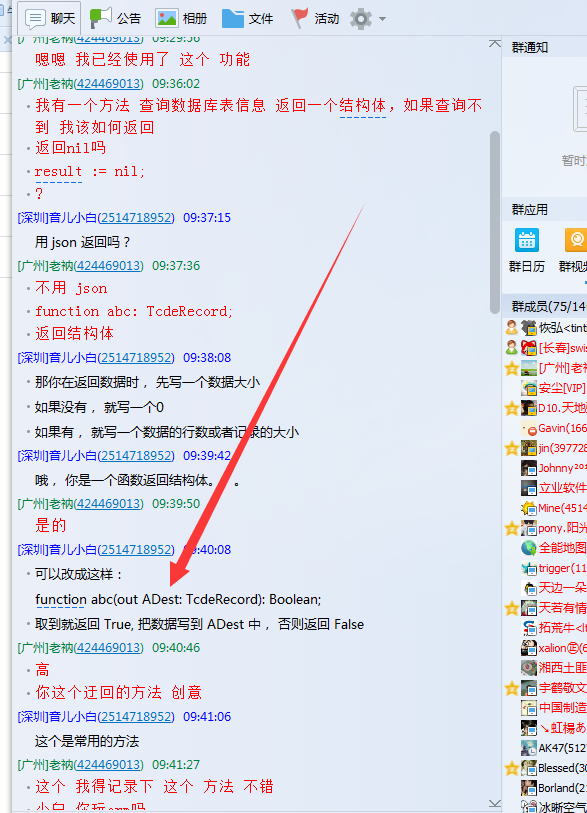Click the avatar of AK47 member

pos(529,748)
